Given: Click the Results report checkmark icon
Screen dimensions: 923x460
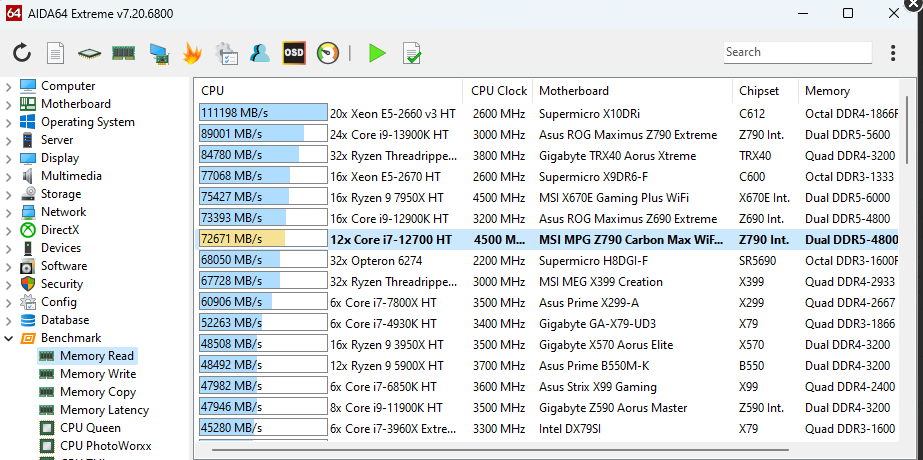Looking at the screenshot, I should click(411, 54).
